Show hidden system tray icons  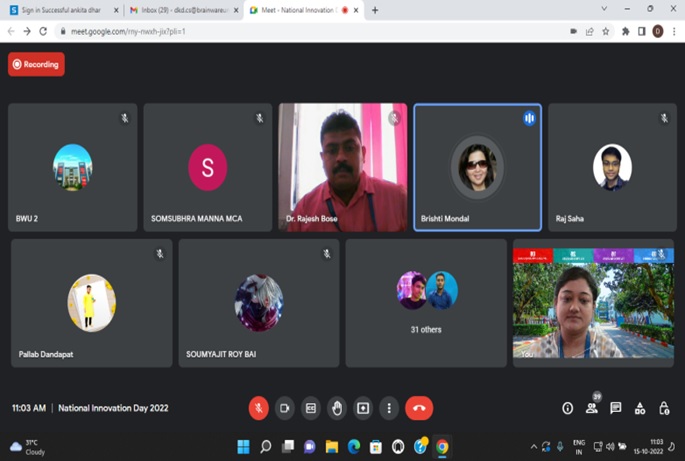[534, 447]
